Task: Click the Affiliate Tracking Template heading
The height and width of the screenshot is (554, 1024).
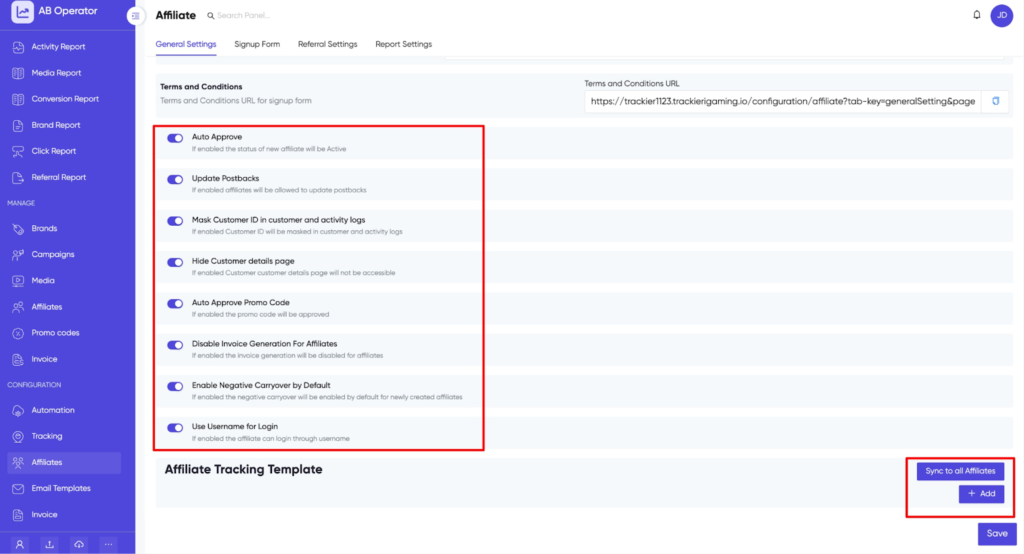Action: tap(243, 470)
